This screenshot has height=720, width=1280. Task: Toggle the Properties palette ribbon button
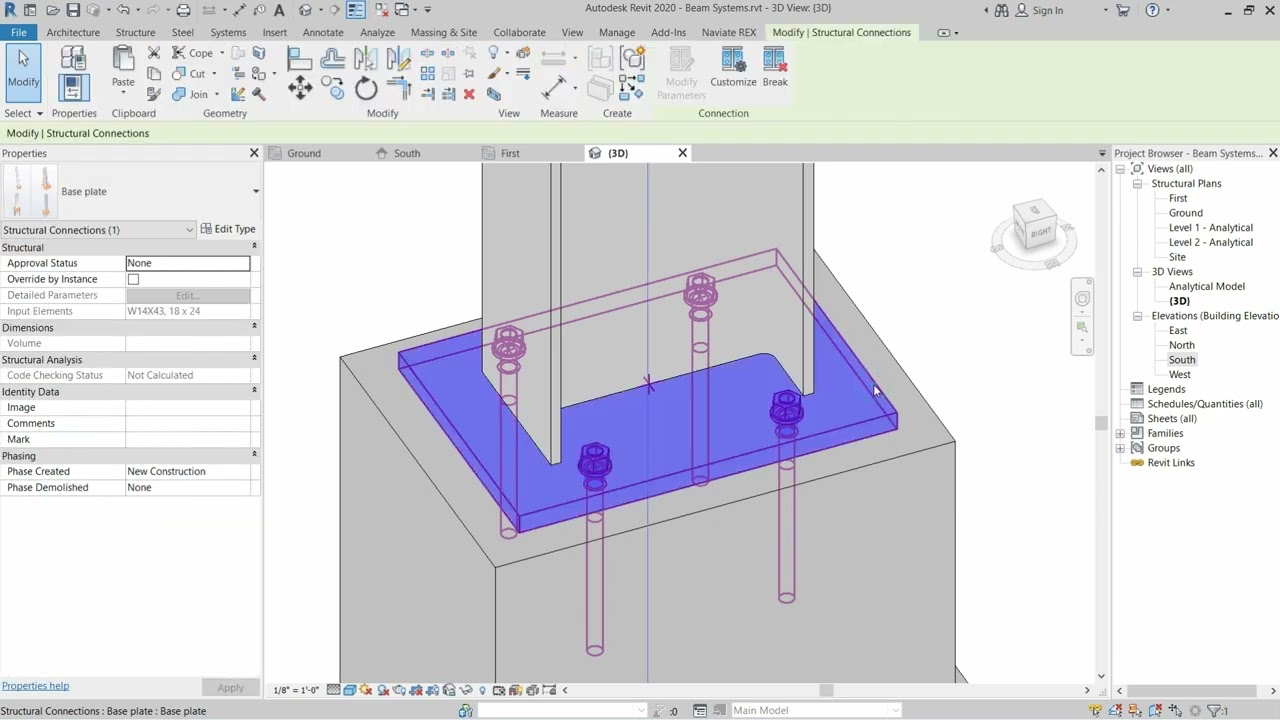(x=73, y=88)
